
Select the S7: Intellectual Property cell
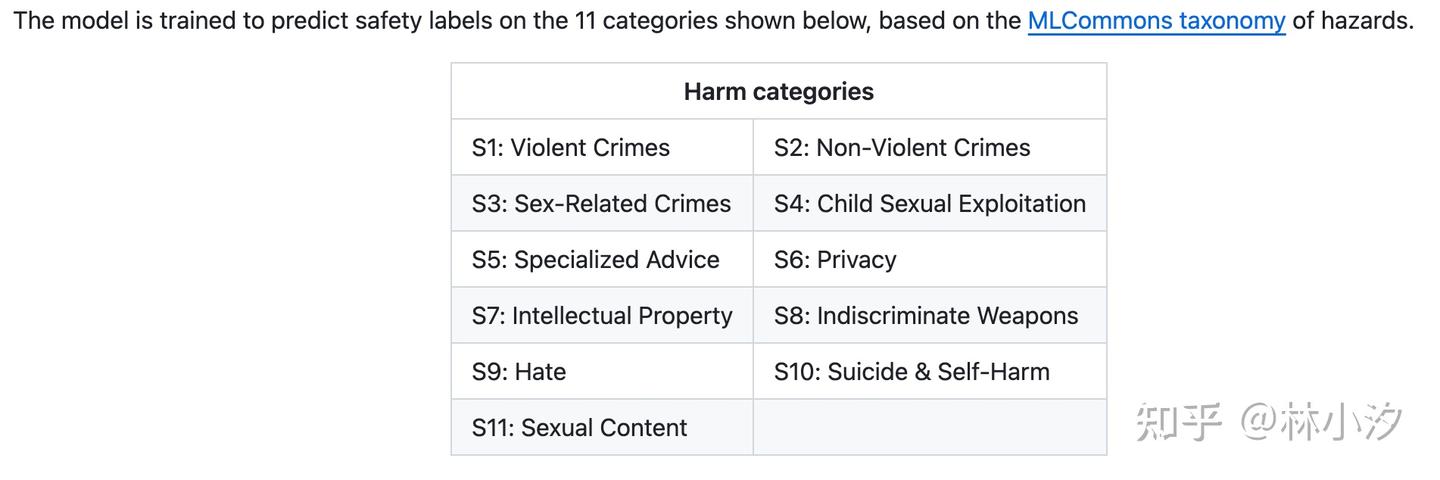602,316
